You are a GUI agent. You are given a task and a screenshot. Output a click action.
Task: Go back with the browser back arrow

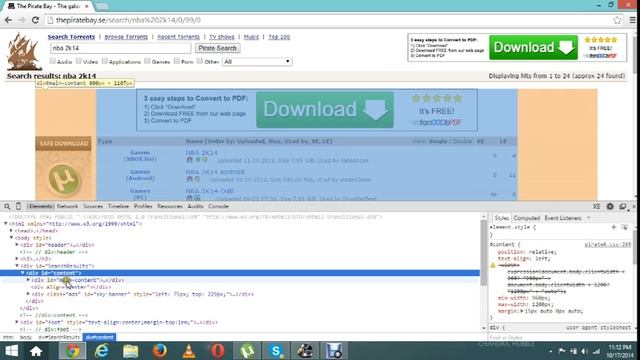[x=8, y=20]
